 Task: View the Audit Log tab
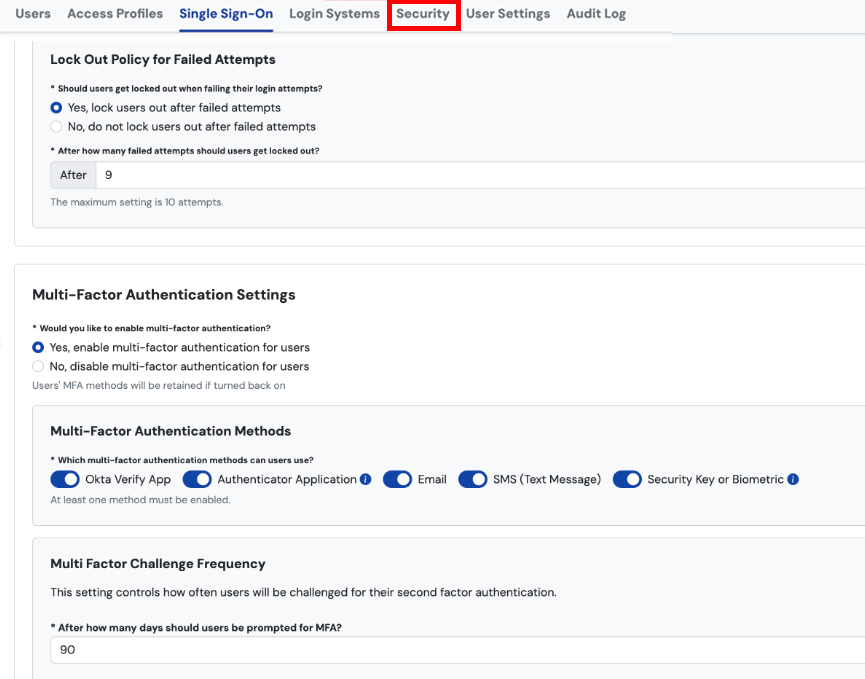[x=596, y=14]
